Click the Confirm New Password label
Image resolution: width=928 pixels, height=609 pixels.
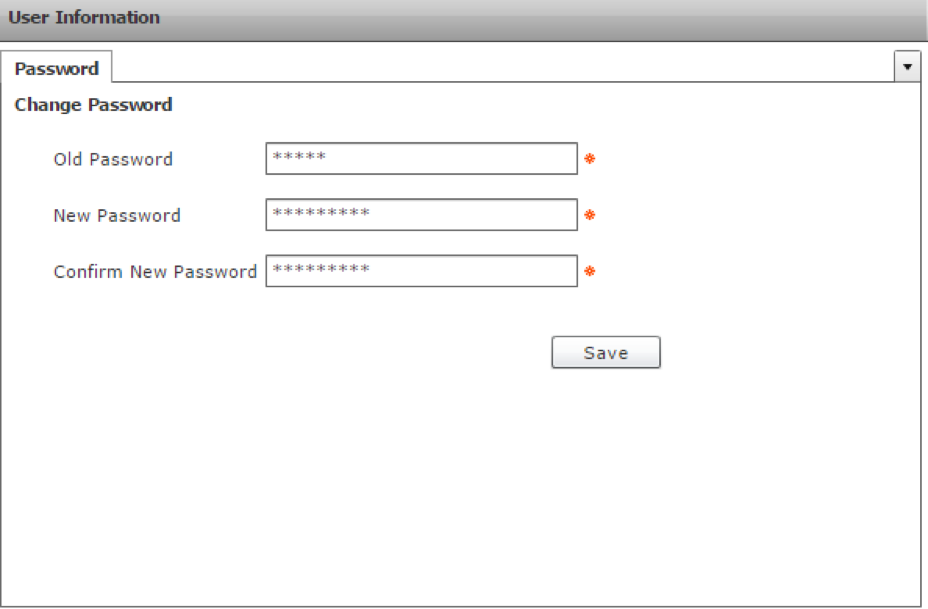pos(155,272)
